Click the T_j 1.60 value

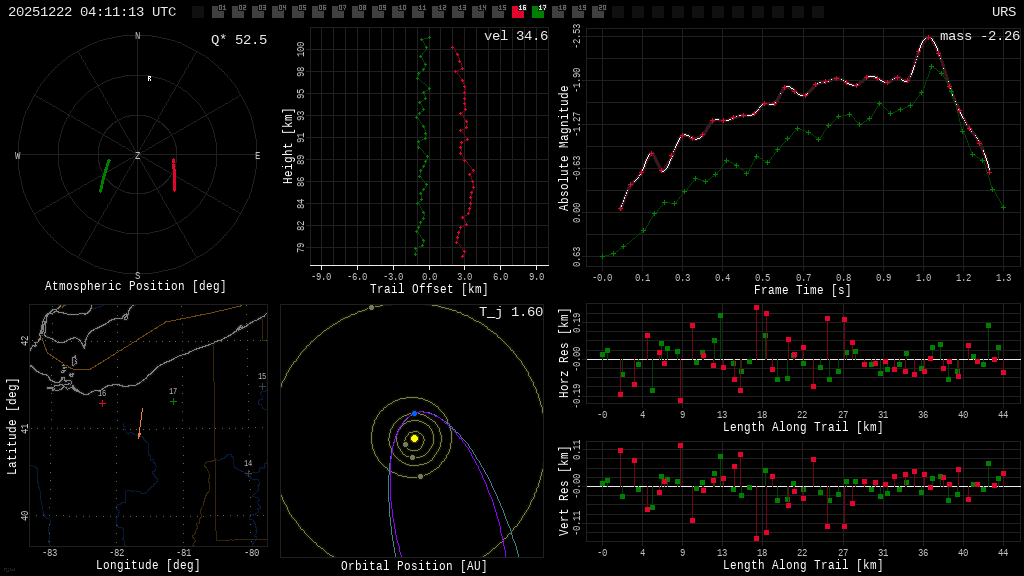click(x=511, y=312)
